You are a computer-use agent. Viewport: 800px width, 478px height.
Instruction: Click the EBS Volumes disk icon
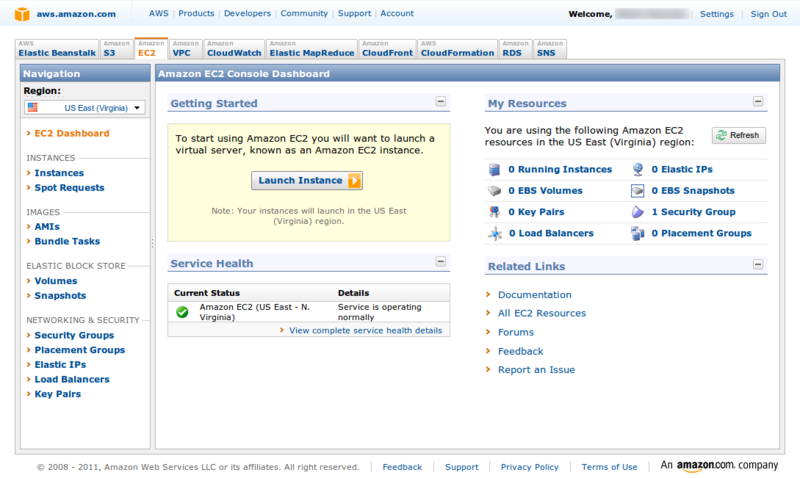pyautogui.click(x=494, y=191)
